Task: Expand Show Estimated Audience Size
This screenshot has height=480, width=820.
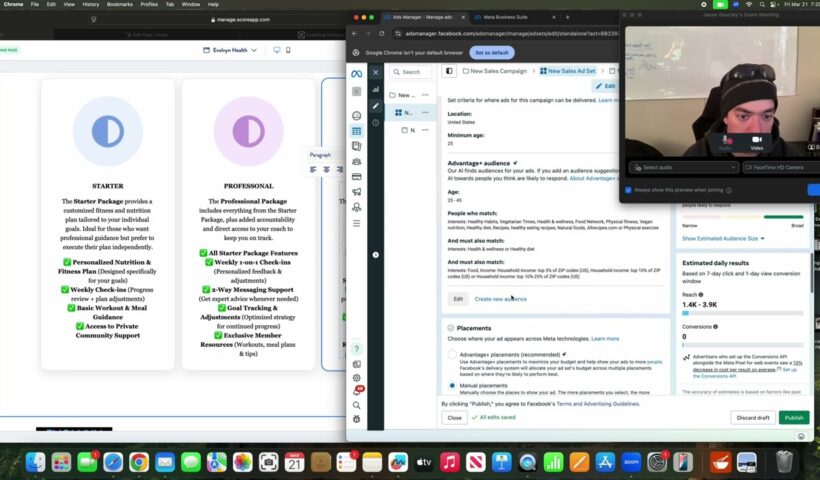Action: click(720, 239)
